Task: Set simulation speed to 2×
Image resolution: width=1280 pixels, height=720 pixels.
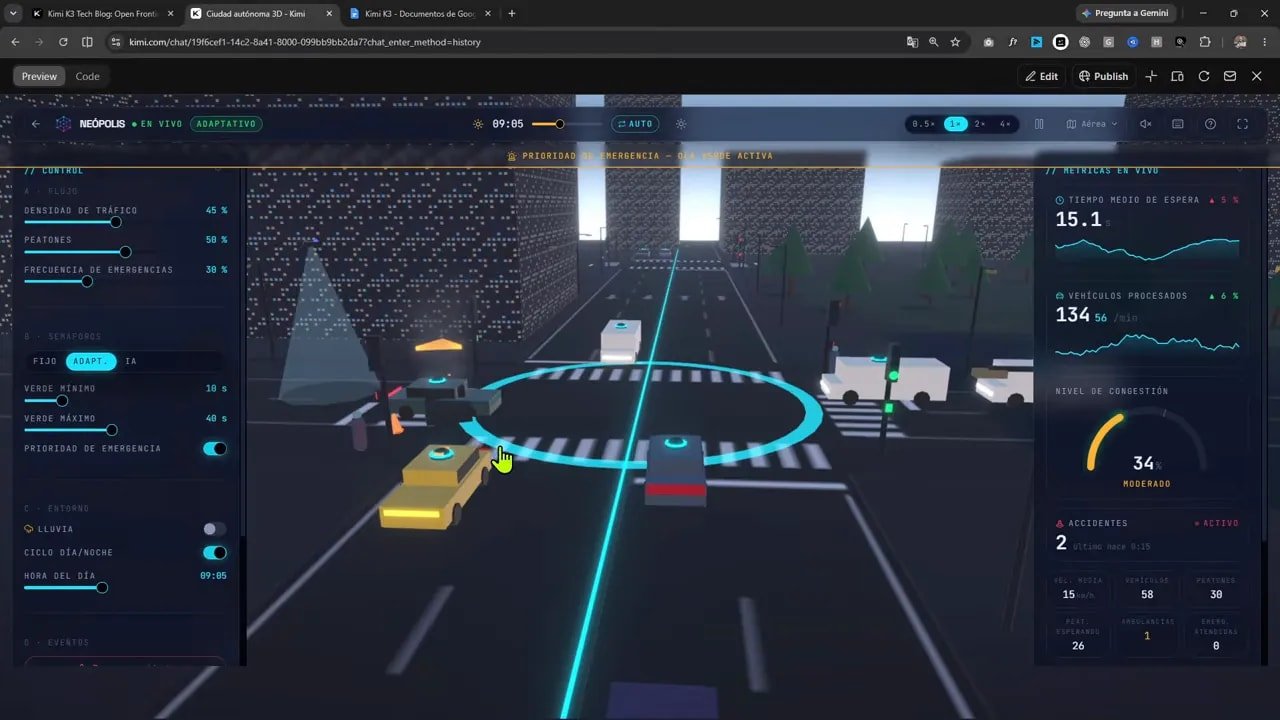Action: pos(980,124)
